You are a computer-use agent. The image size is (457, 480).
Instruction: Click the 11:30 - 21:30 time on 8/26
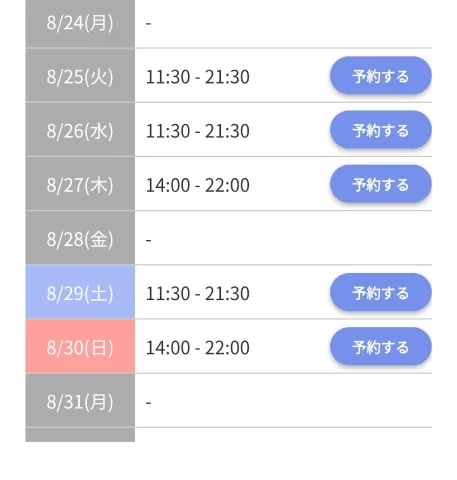point(198,131)
